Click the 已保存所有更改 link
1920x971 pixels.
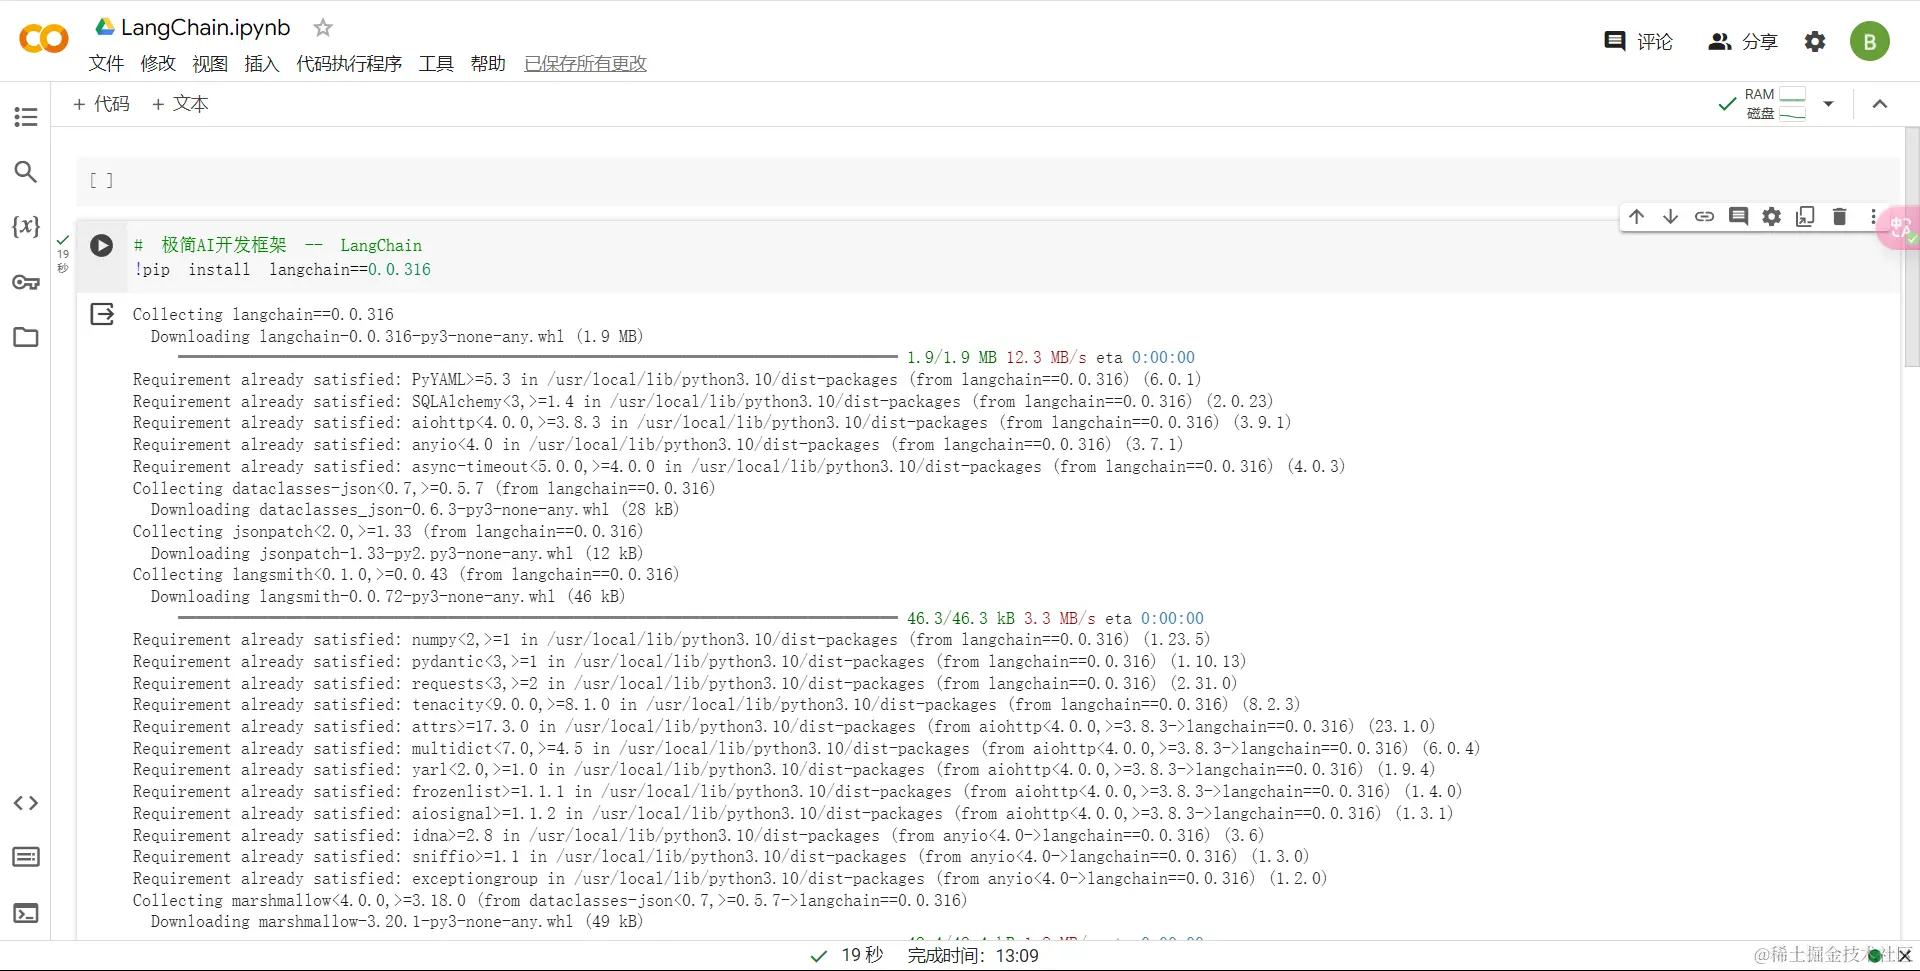click(x=586, y=64)
